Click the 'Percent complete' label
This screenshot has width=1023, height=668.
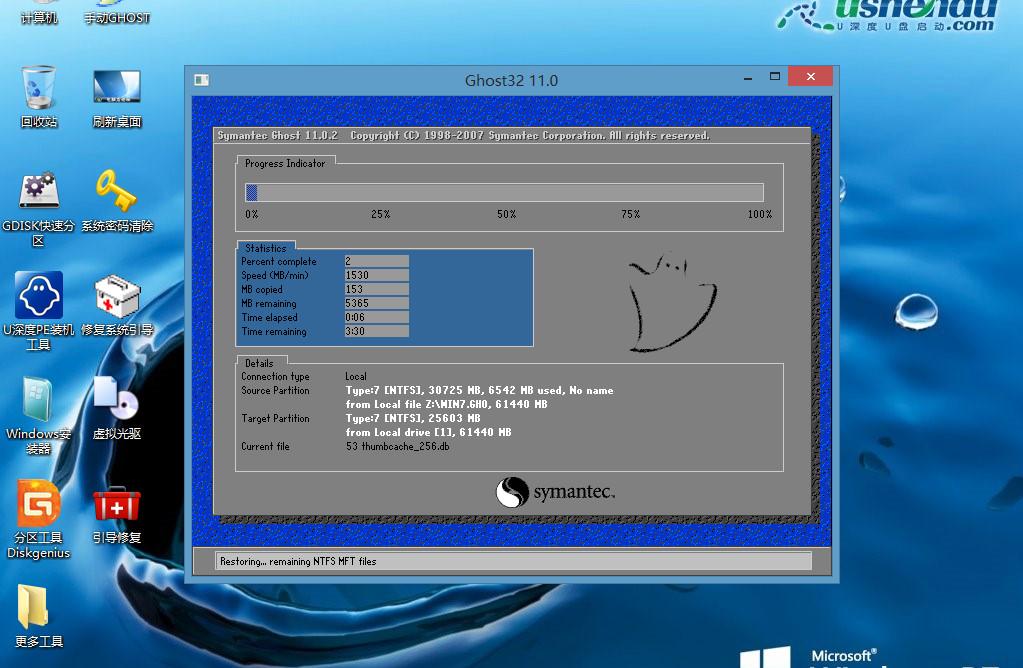[x=279, y=261]
